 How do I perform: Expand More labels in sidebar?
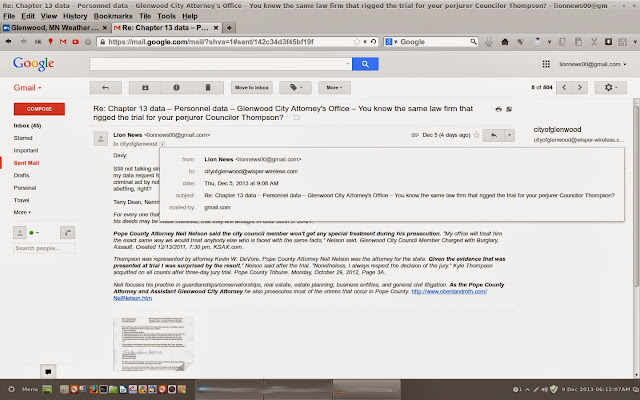[x=22, y=212]
